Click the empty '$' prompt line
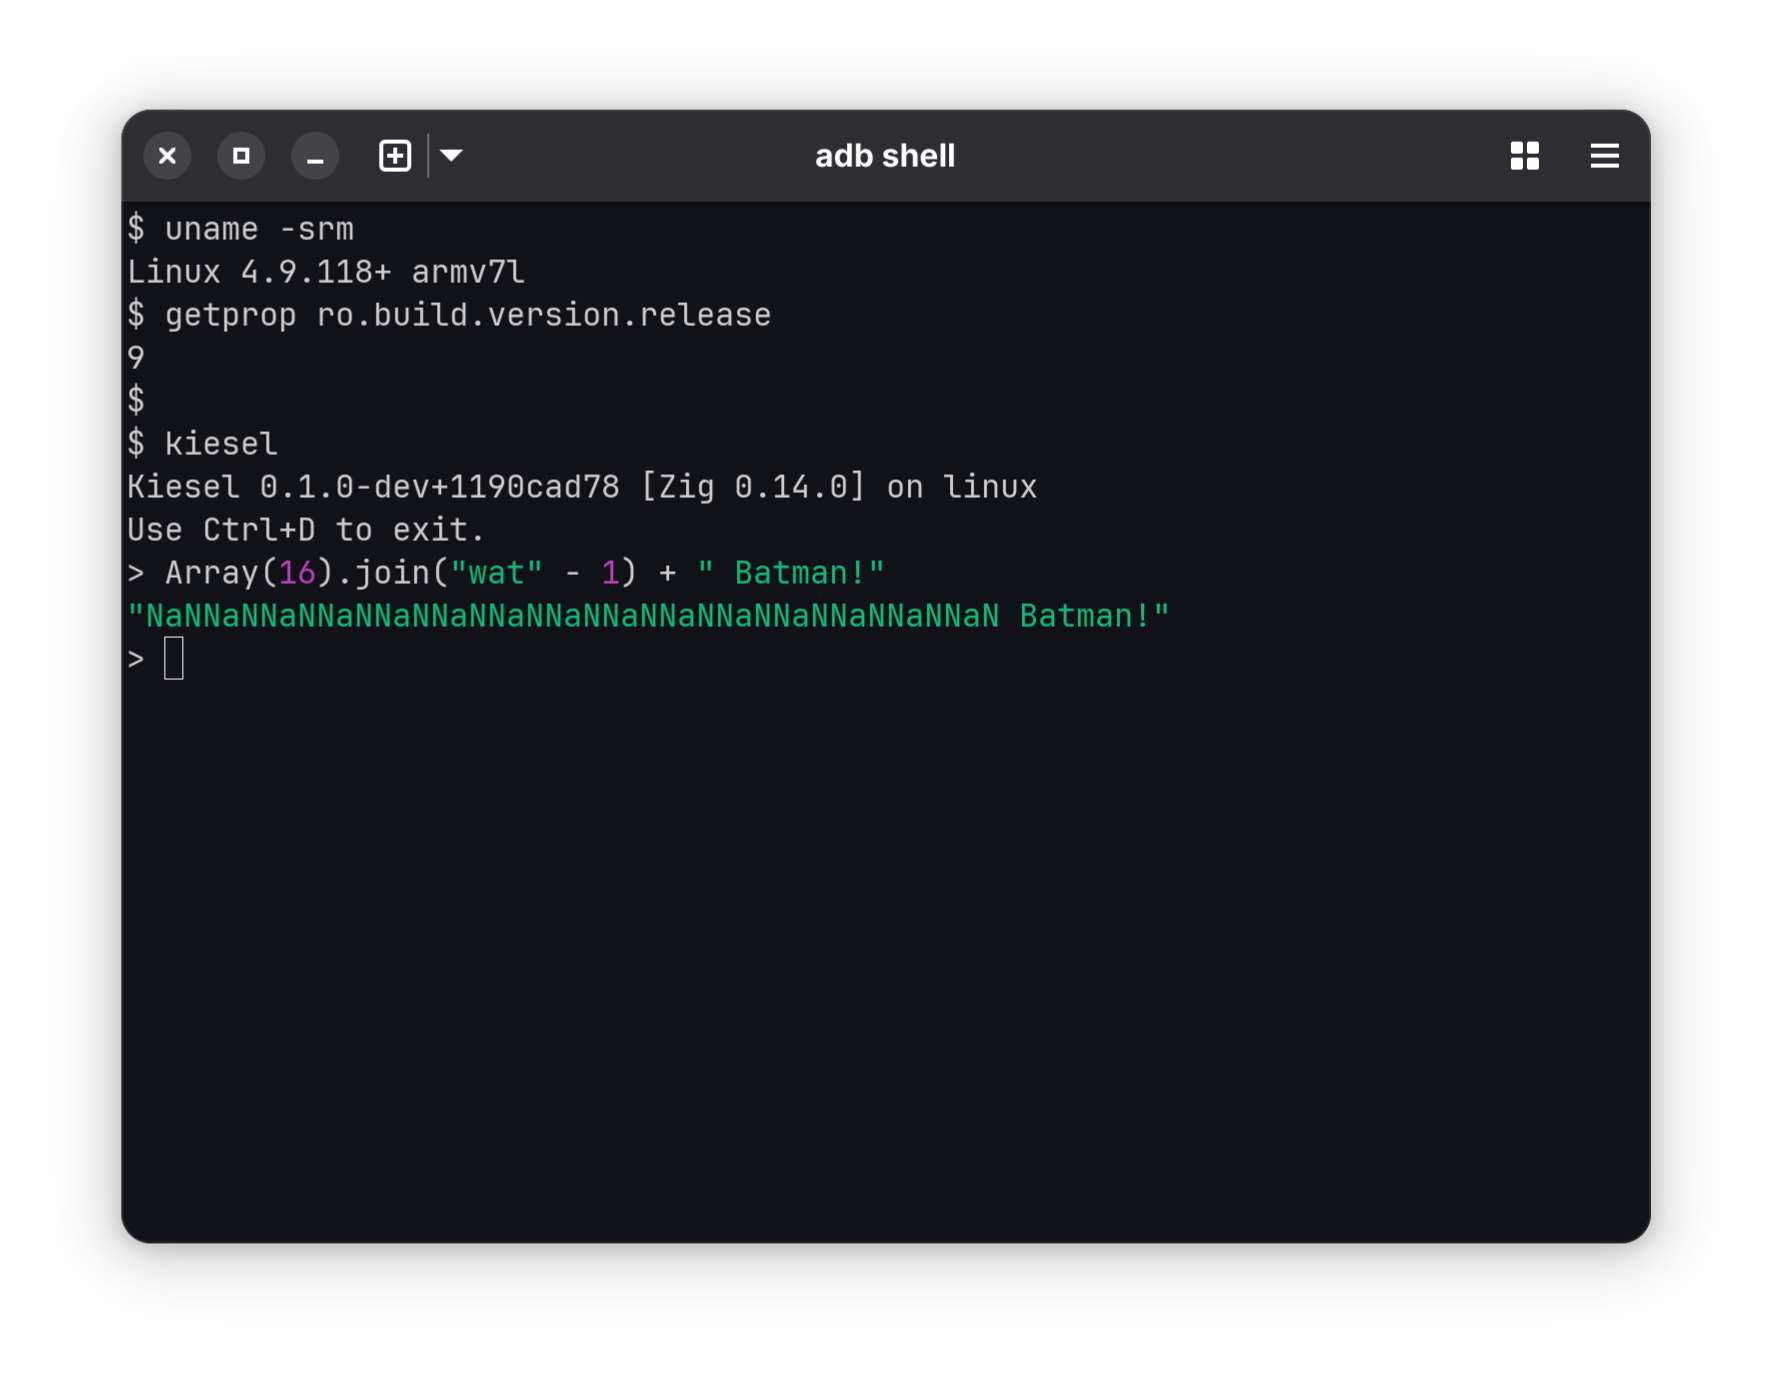This screenshot has width=1774, height=1378. coord(136,401)
